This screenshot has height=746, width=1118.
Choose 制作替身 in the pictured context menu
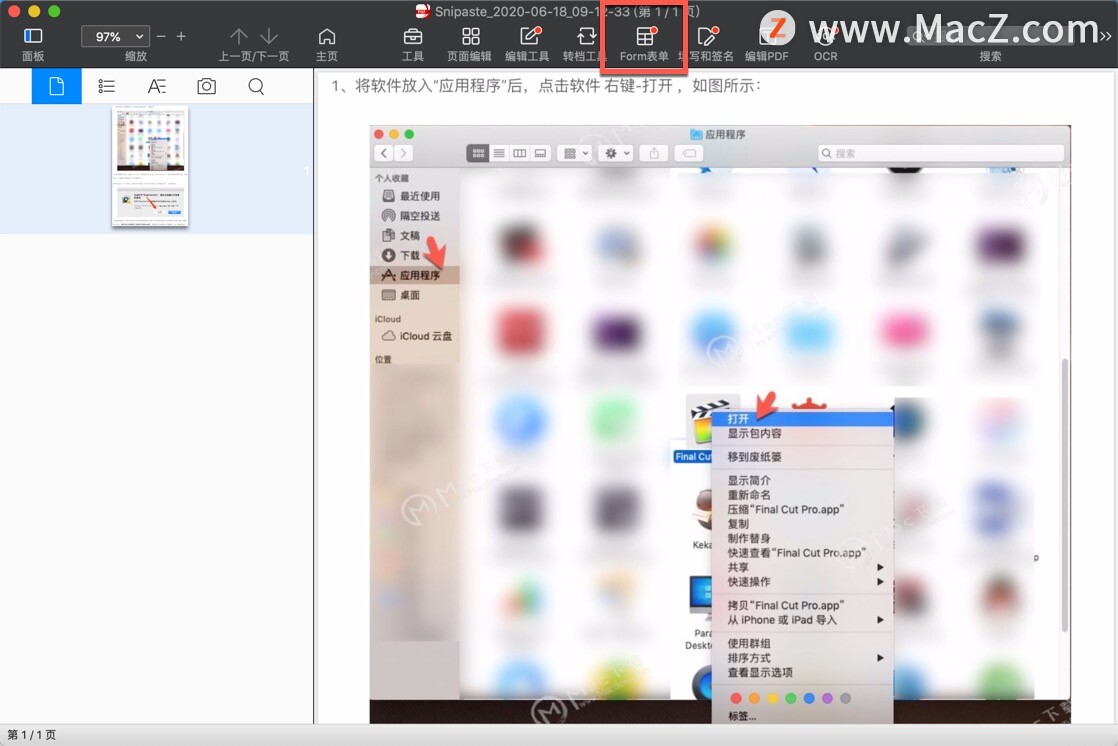pos(803,538)
